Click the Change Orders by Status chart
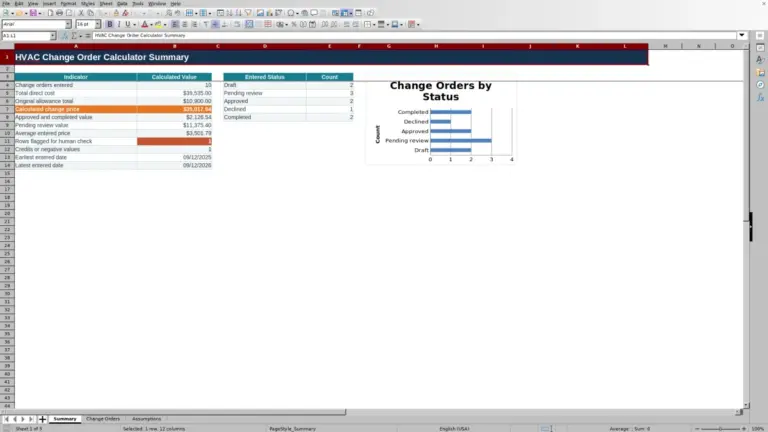The image size is (768, 432). click(441, 122)
